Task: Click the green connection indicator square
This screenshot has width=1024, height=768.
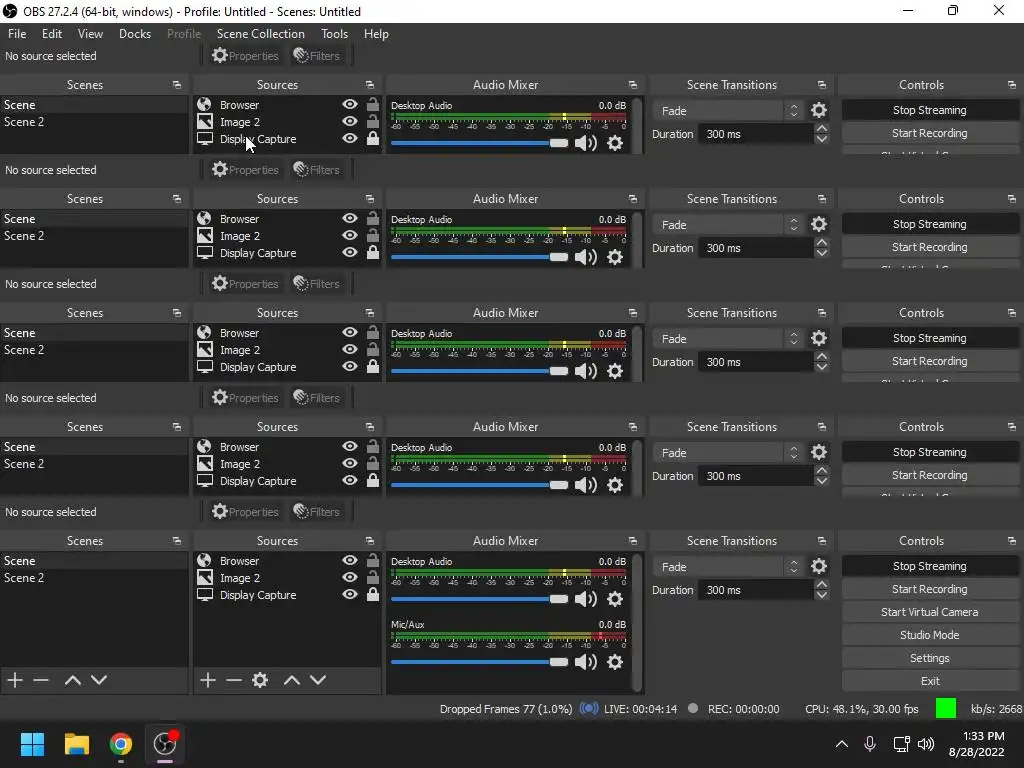Action: (946, 708)
